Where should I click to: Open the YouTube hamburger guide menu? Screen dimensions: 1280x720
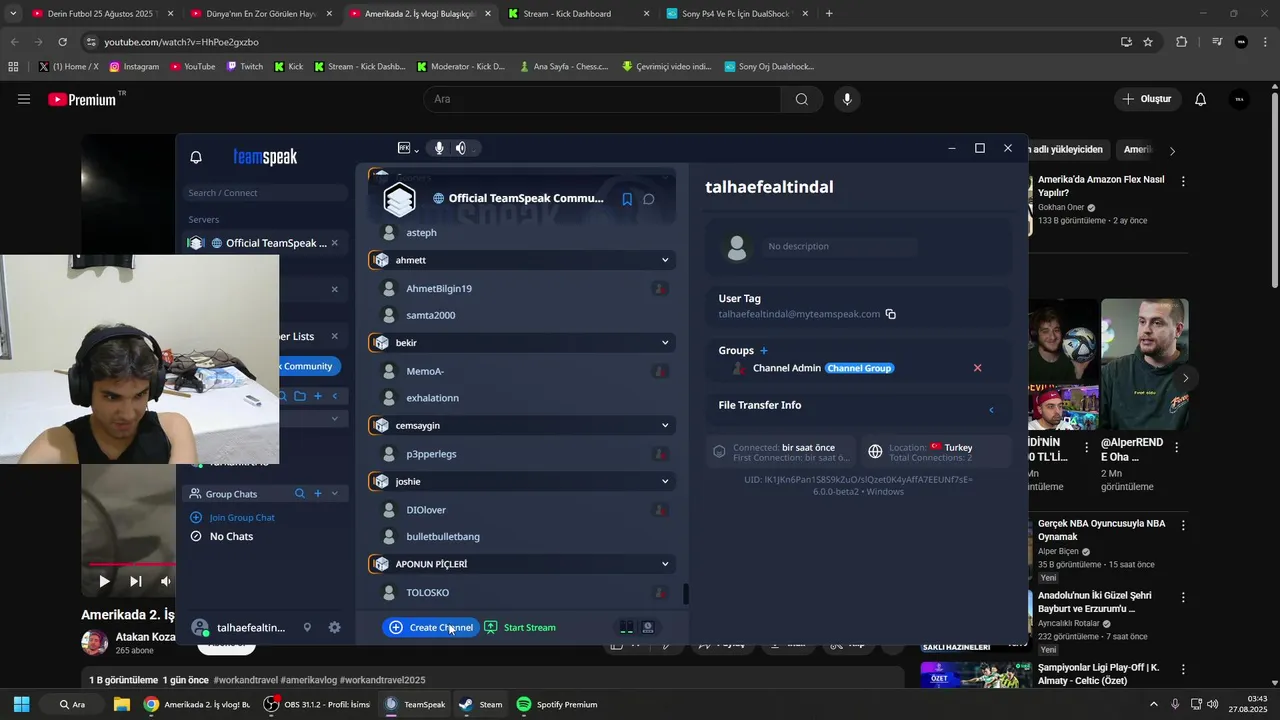[24, 99]
